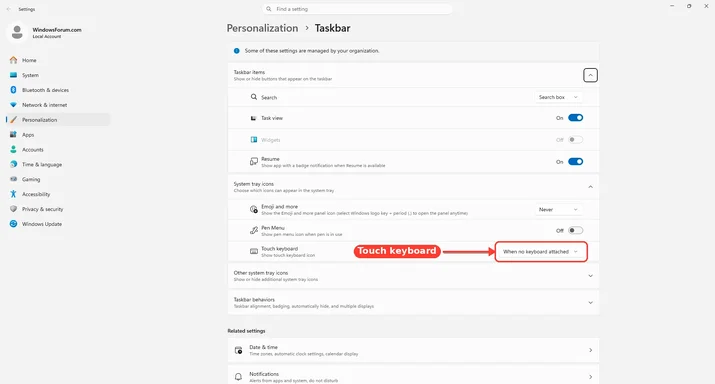The image size is (715, 384).
Task: Click the Home icon in the sidebar
Action: 13,60
